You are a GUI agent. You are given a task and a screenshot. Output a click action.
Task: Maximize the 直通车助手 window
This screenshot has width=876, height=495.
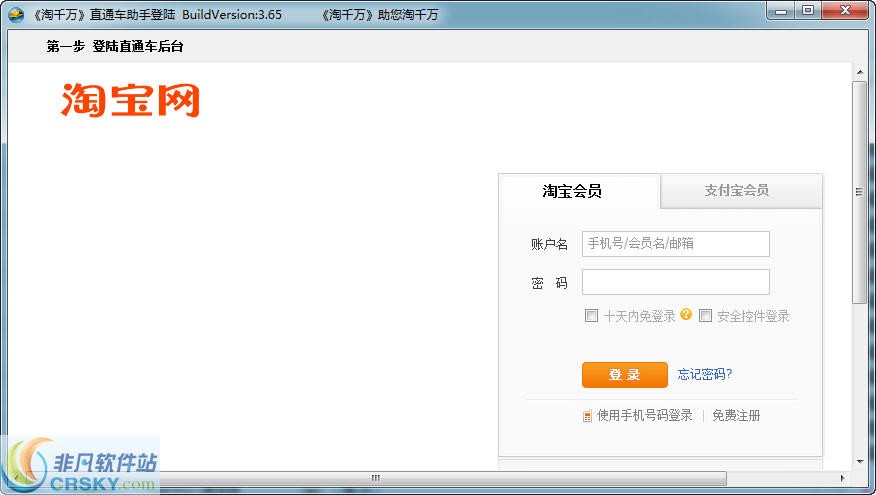[x=807, y=11]
